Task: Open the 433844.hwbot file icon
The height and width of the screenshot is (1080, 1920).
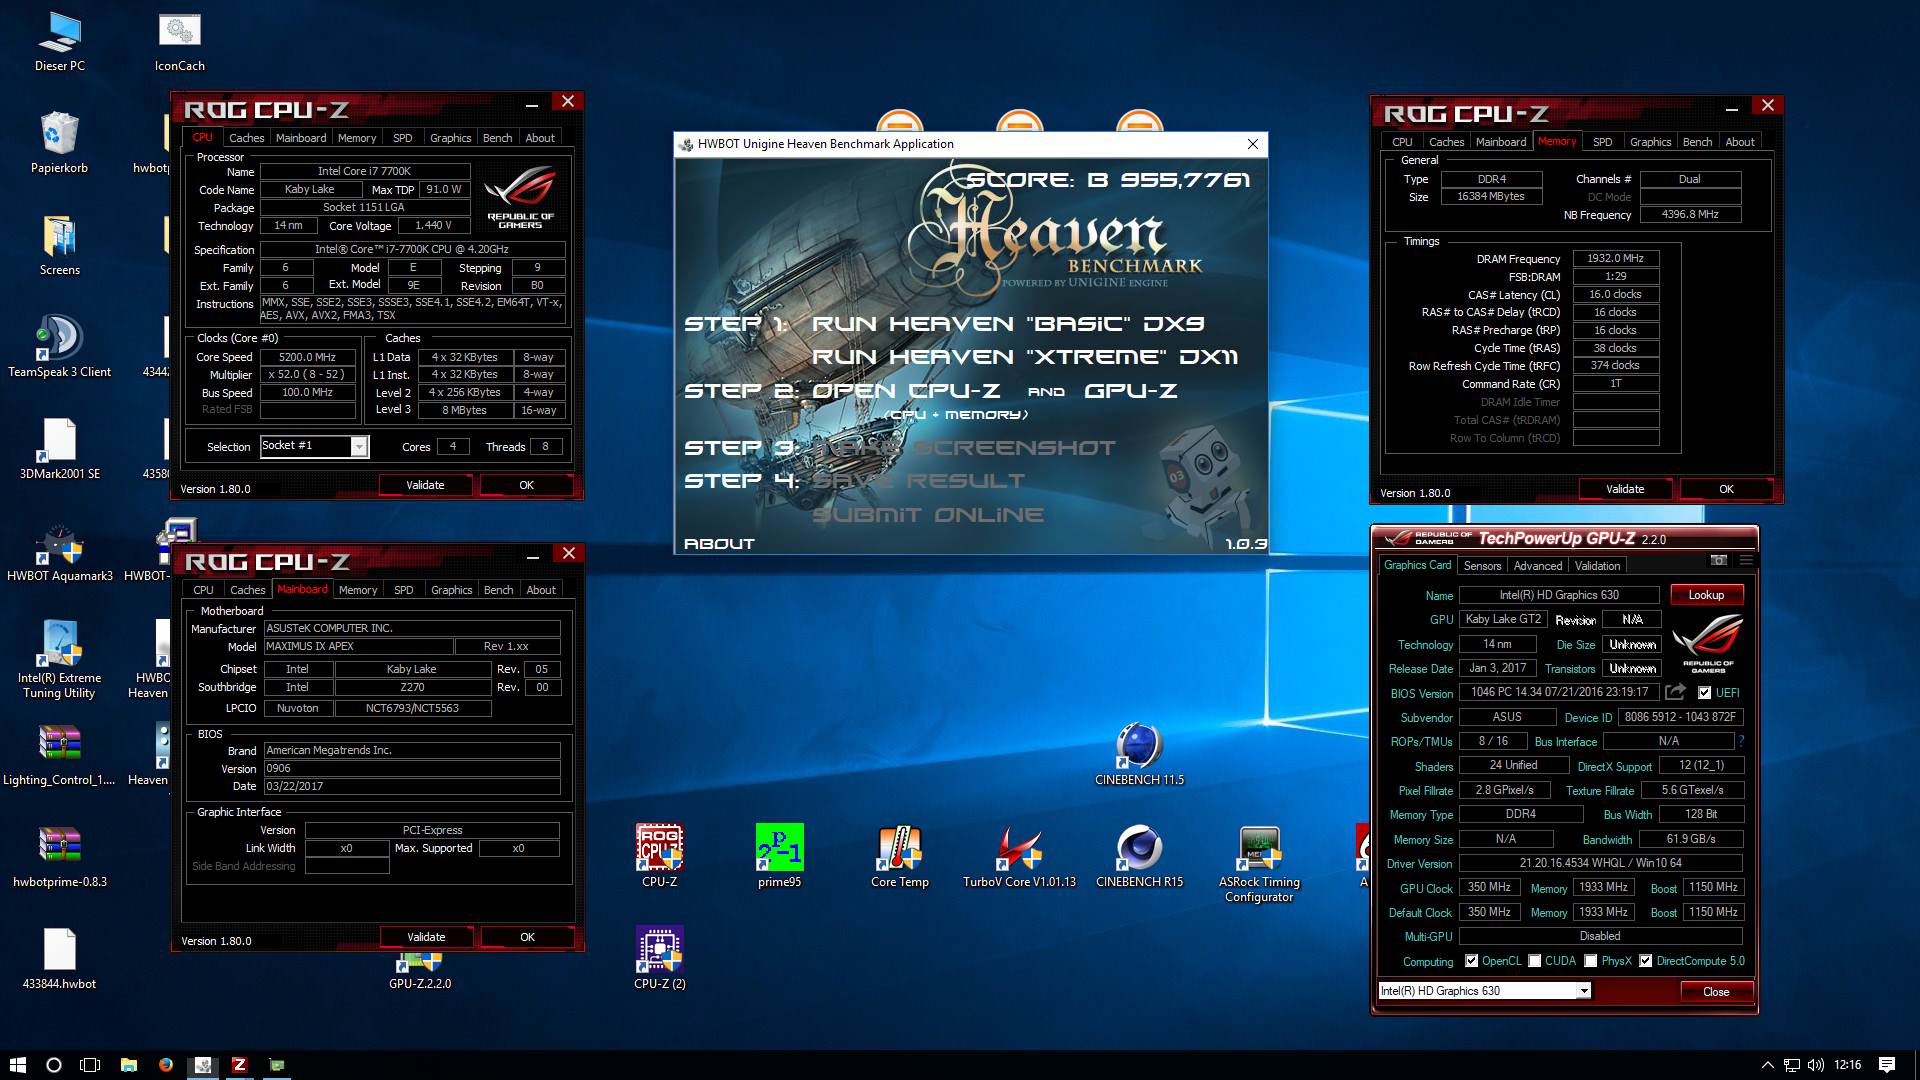Action: click(60, 959)
